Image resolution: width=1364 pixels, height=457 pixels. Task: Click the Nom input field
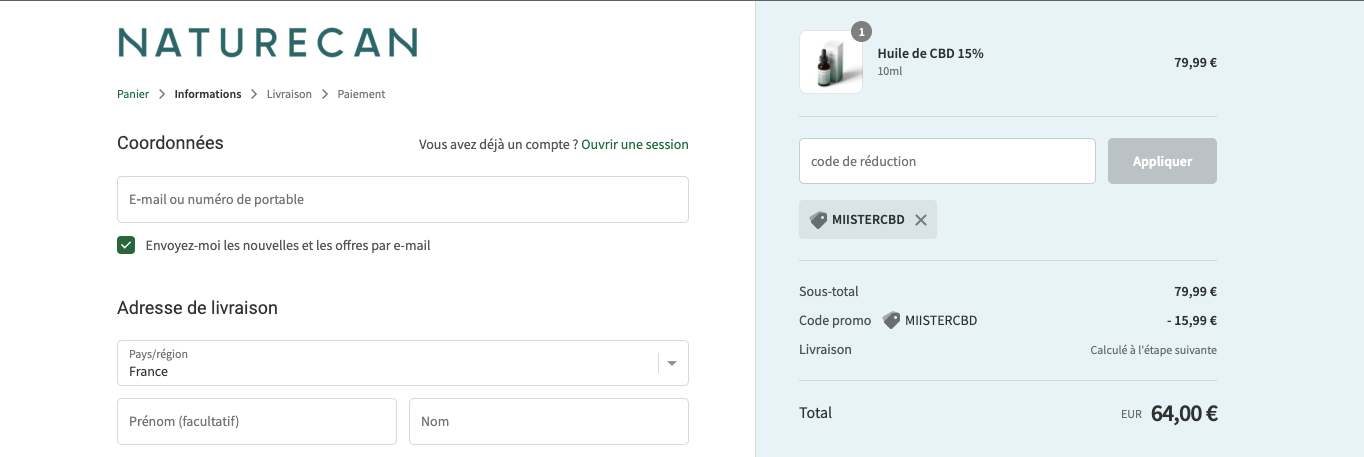point(549,421)
